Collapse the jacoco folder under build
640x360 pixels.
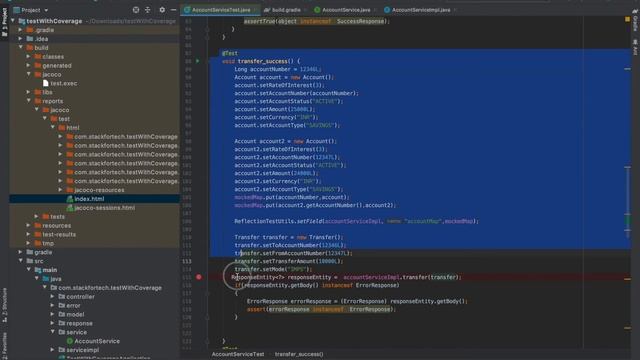tap(29, 74)
